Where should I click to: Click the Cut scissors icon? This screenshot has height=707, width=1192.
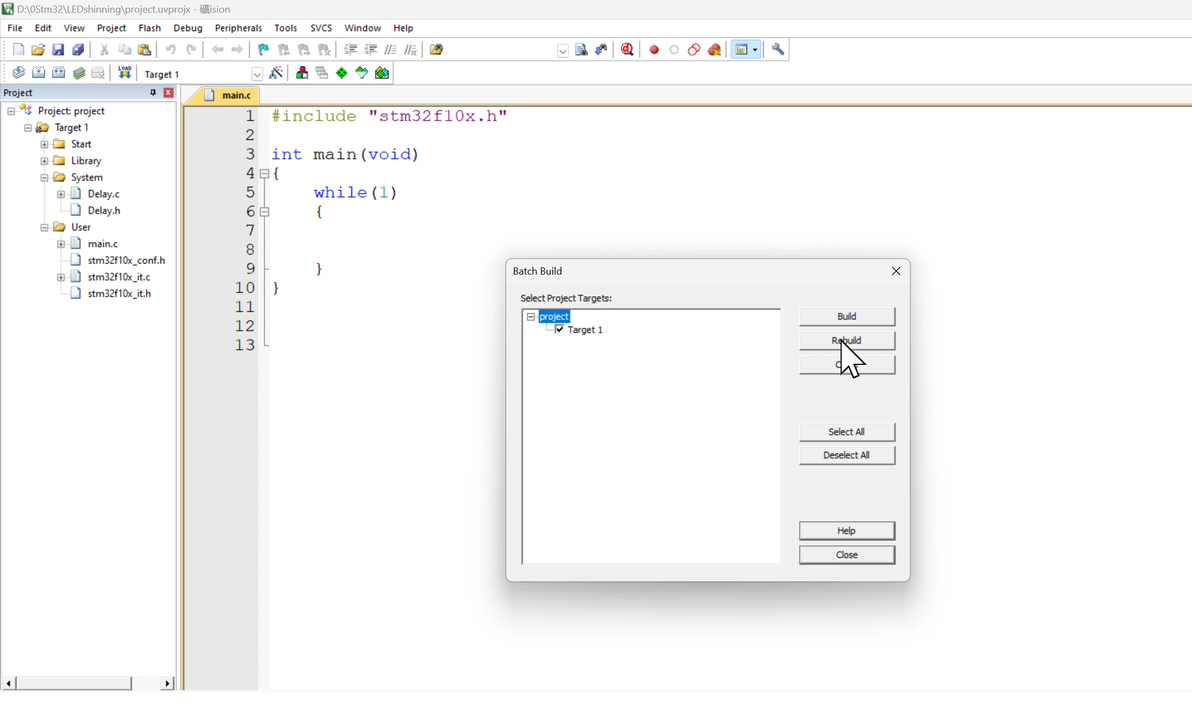(x=104, y=49)
